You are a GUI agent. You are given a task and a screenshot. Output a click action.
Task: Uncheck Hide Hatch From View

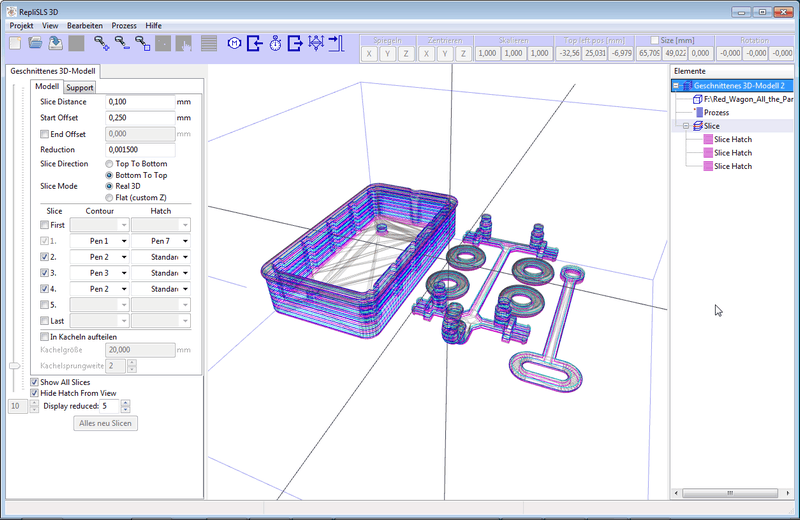click(x=34, y=393)
